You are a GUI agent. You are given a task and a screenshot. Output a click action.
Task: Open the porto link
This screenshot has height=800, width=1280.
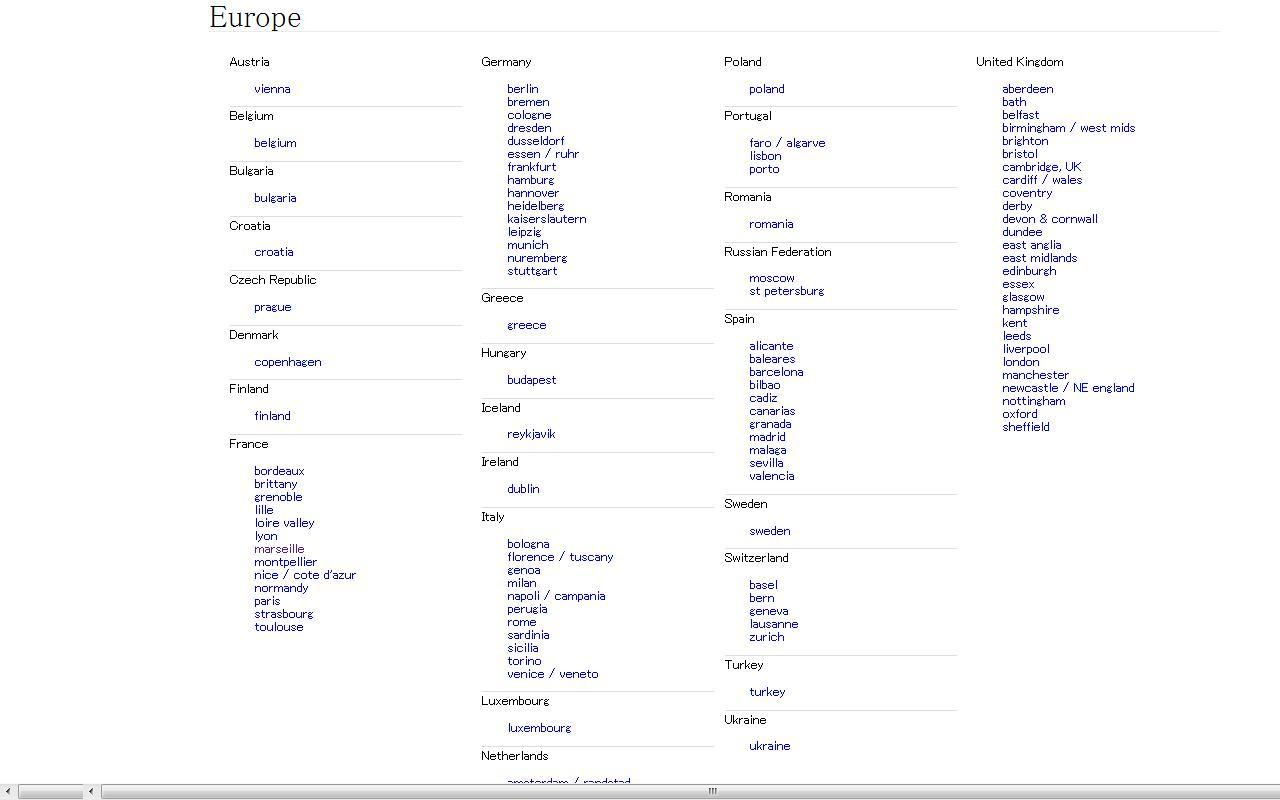pos(764,169)
